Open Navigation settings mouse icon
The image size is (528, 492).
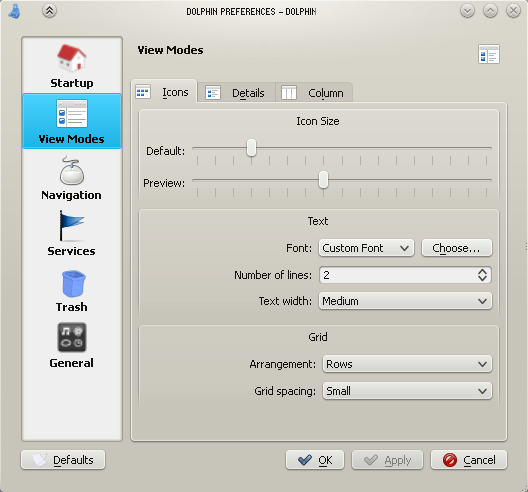click(72, 170)
